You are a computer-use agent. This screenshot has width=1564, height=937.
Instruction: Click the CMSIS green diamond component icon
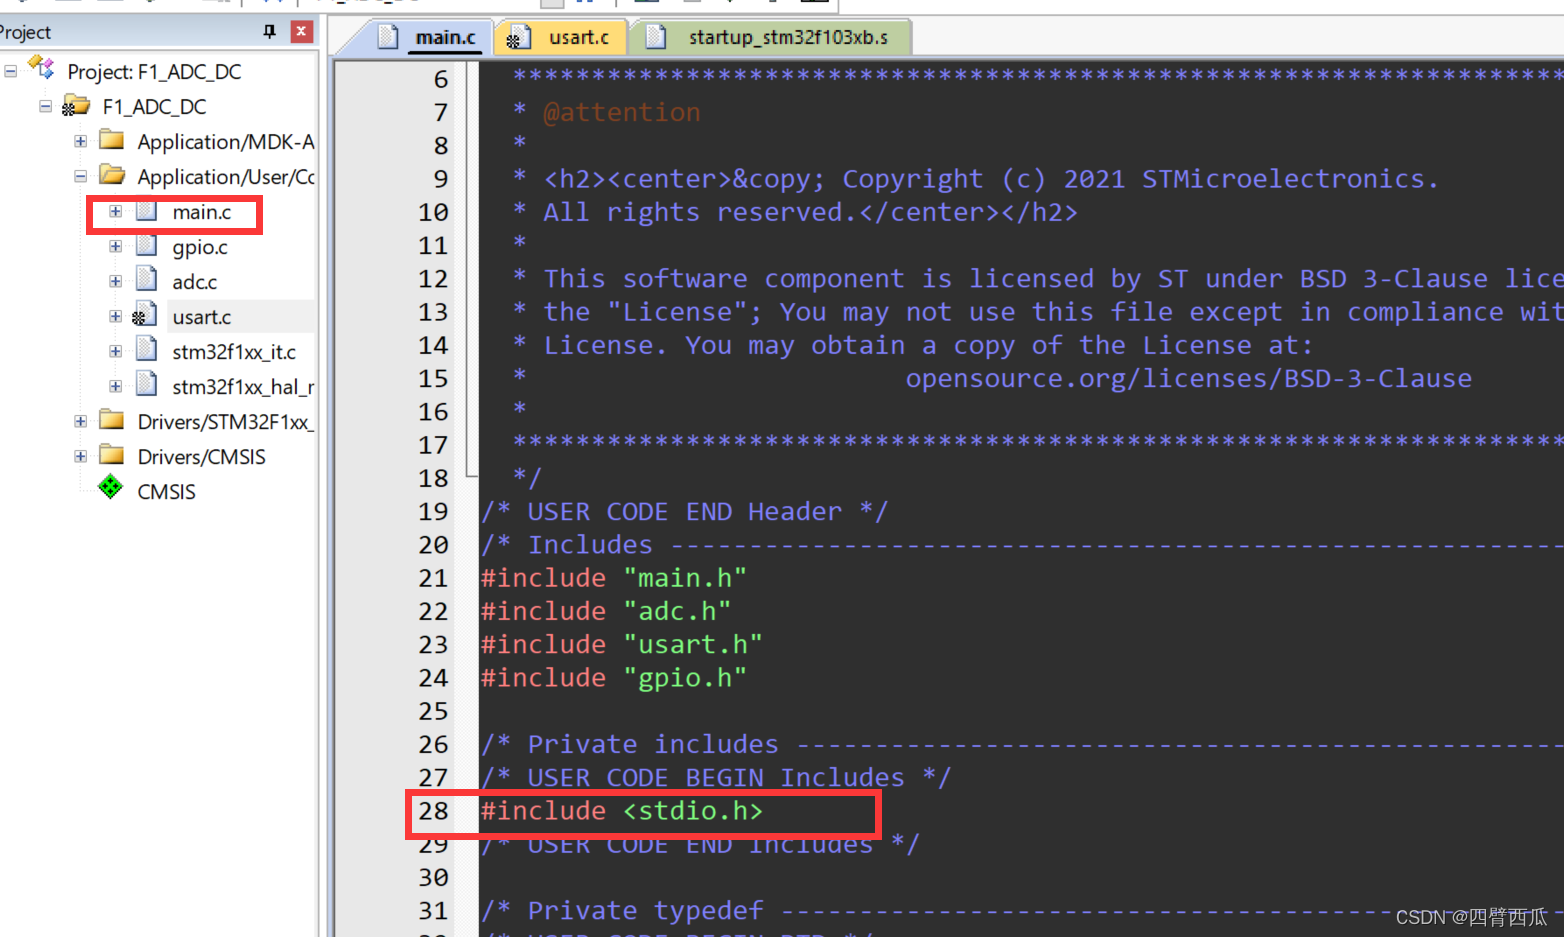coord(110,490)
